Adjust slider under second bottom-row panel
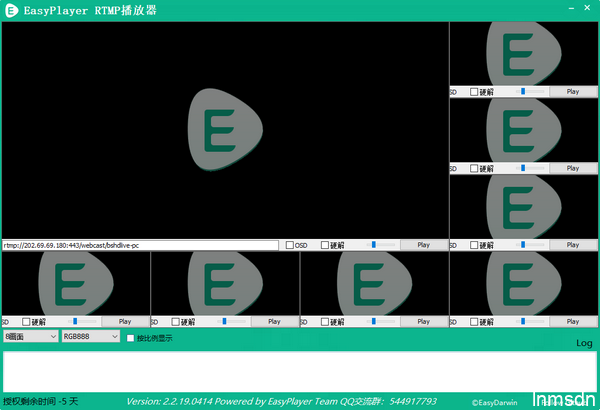This screenshot has width=600, height=410. coord(232,322)
